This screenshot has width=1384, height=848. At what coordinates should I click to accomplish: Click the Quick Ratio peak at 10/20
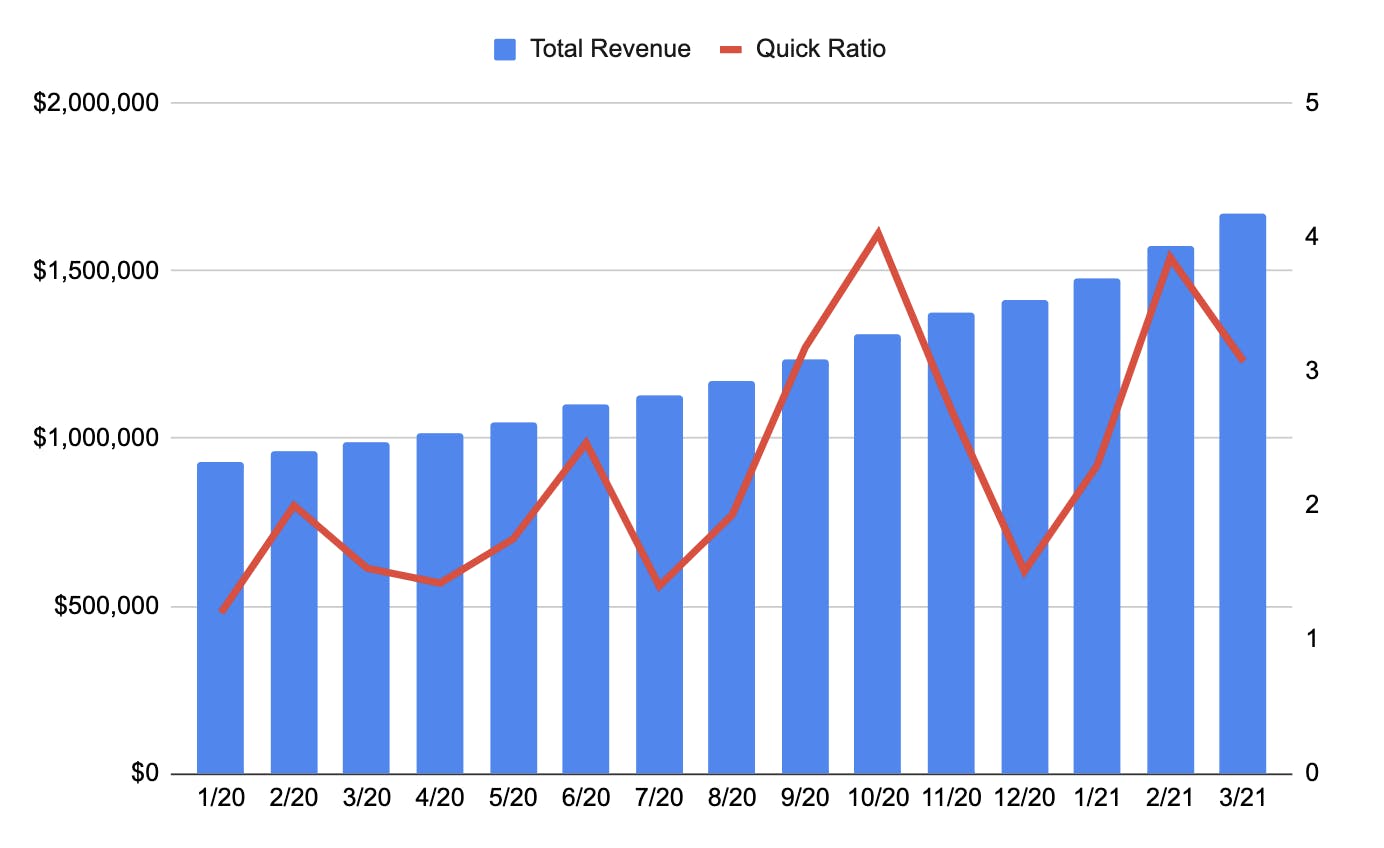[x=878, y=234]
